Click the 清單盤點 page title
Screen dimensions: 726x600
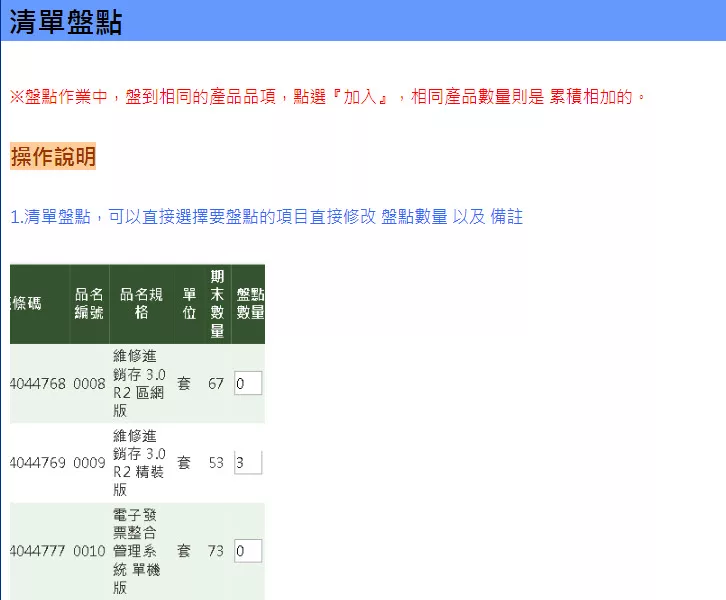[x=66, y=22]
